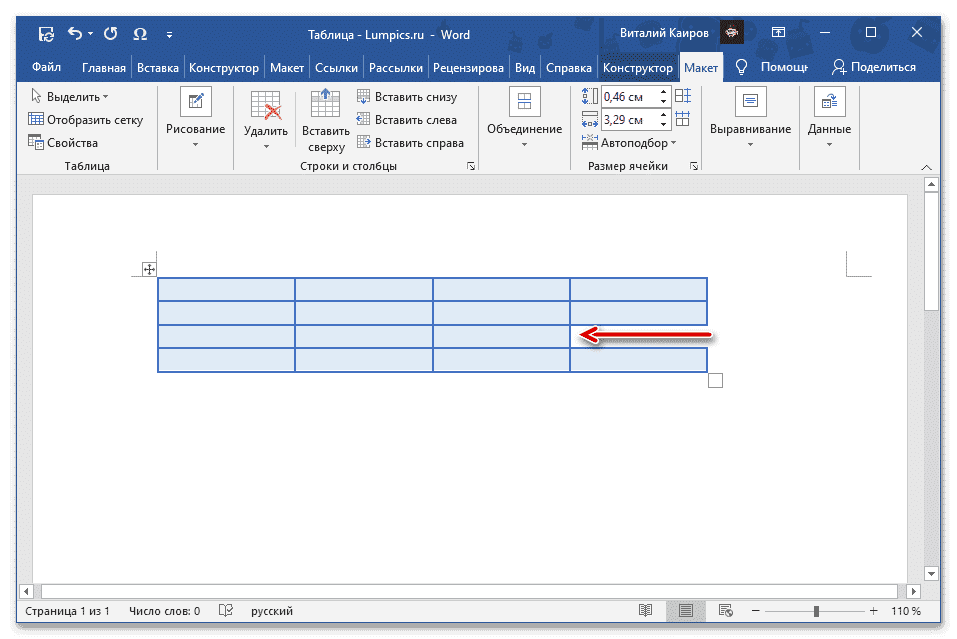This screenshot has height=639, width=957.
Task: Click the Omega symbol icon
Action: [x=140, y=35]
